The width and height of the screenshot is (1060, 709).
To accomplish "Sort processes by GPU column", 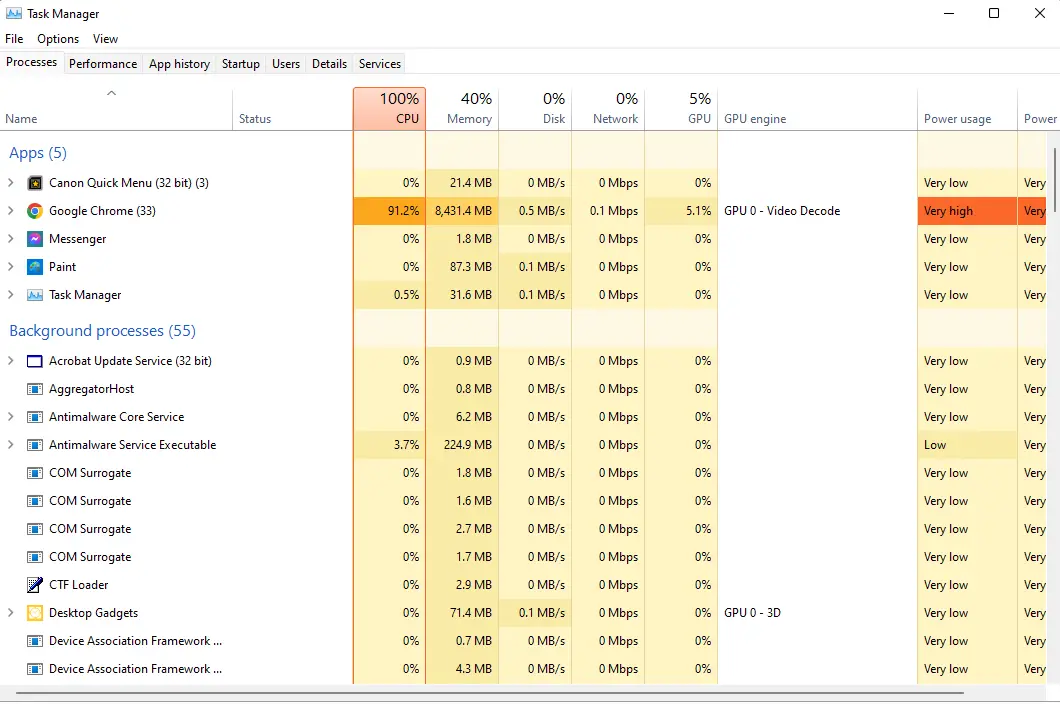I will pyautogui.click(x=681, y=108).
